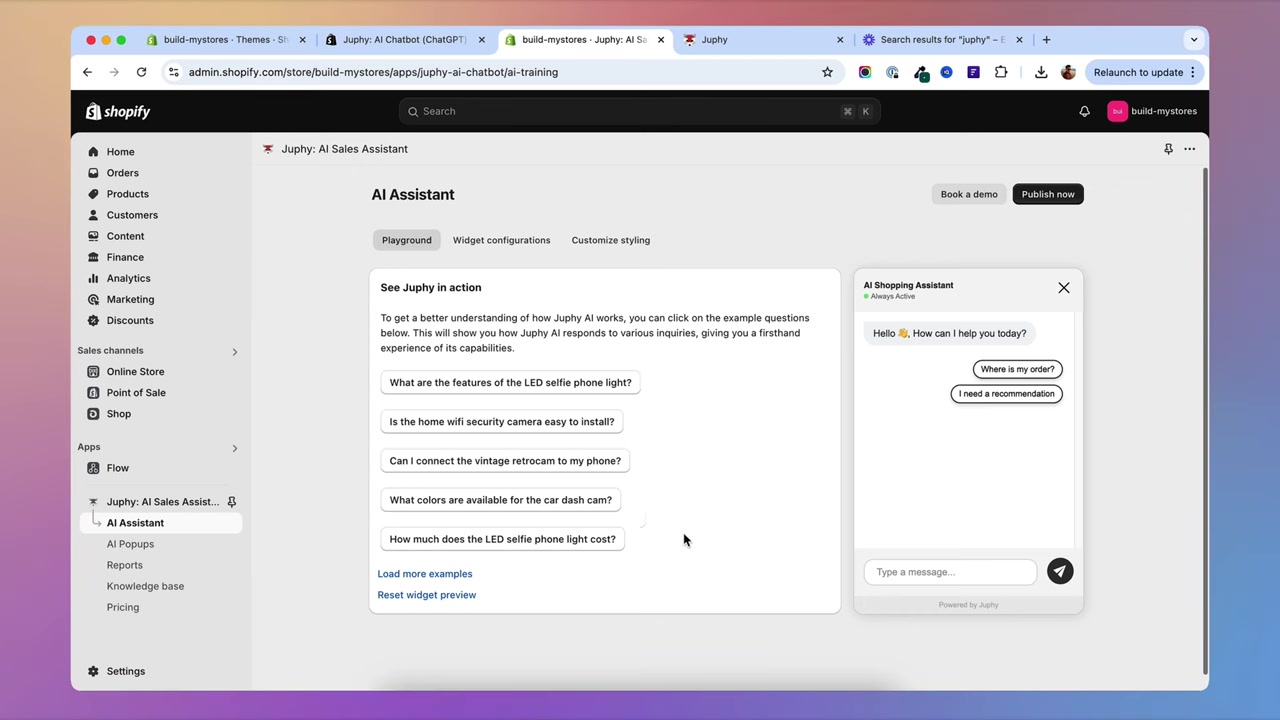1280x720 pixels.
Task: Open the three-dot app menu
Action: click(x=1189, y=149)
